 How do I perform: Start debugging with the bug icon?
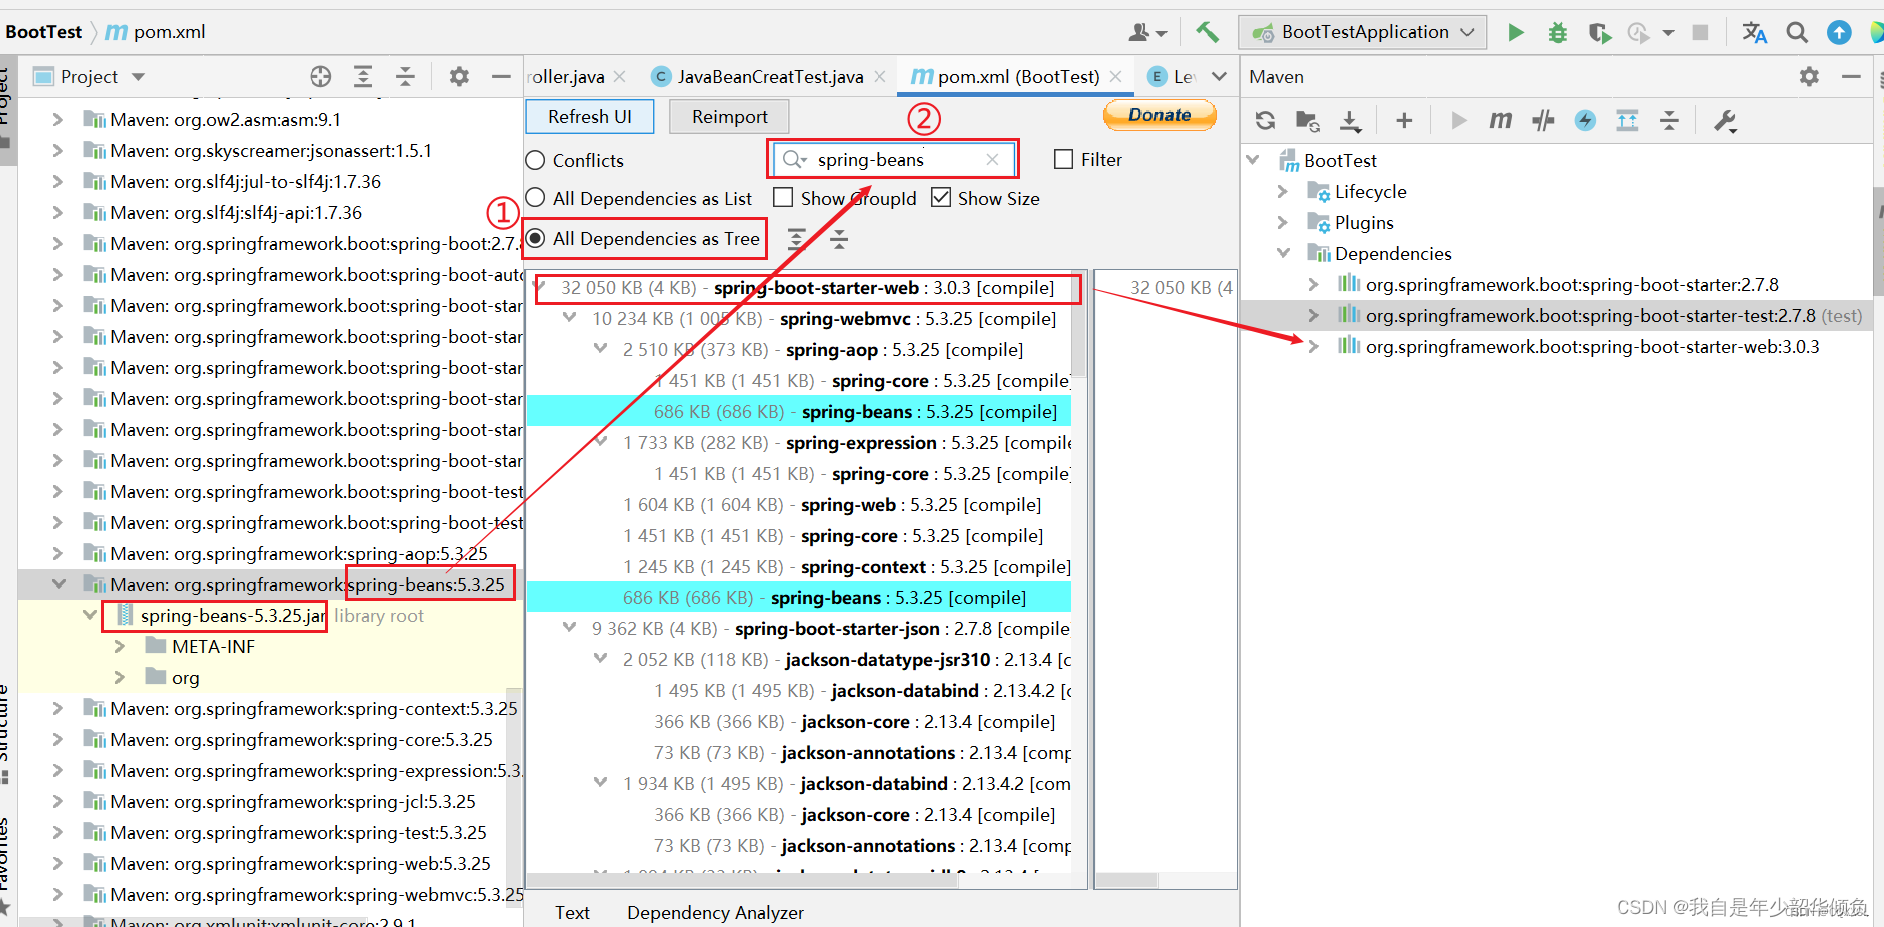(1557, 32)
